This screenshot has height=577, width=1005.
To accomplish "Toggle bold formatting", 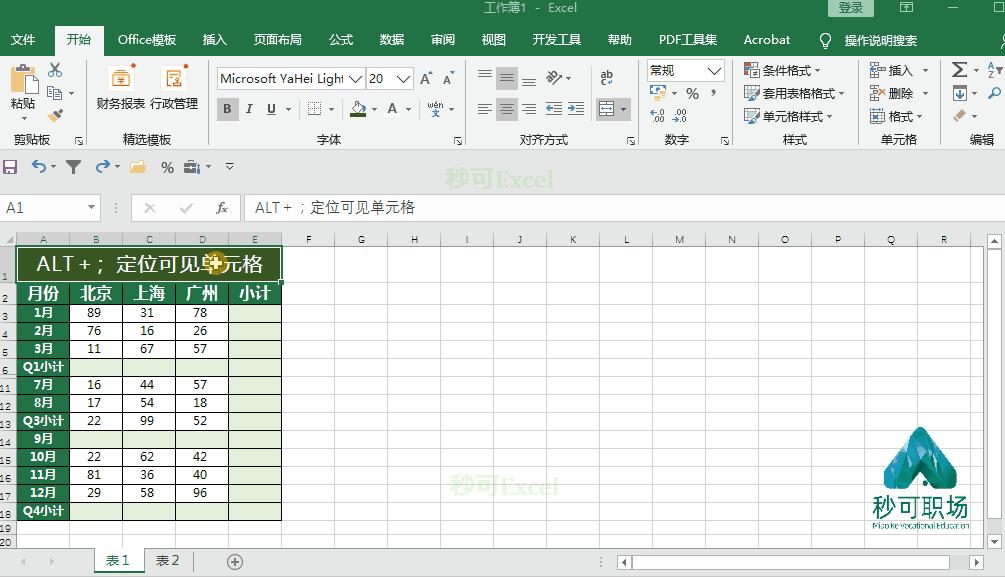I will [x=226, y=109].
